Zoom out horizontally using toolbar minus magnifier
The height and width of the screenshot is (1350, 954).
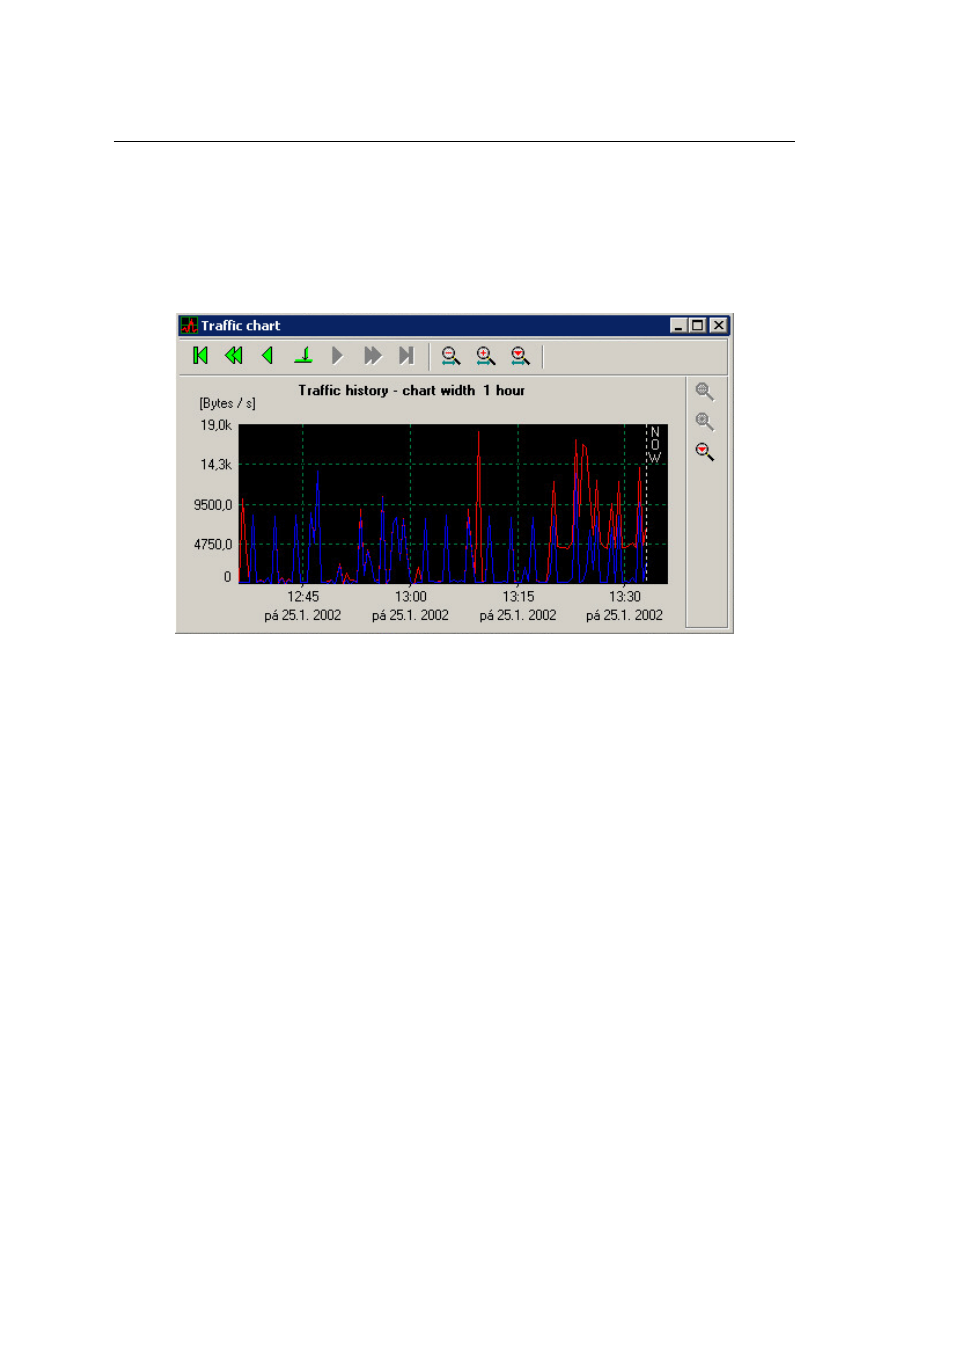[x=451, y=356]
